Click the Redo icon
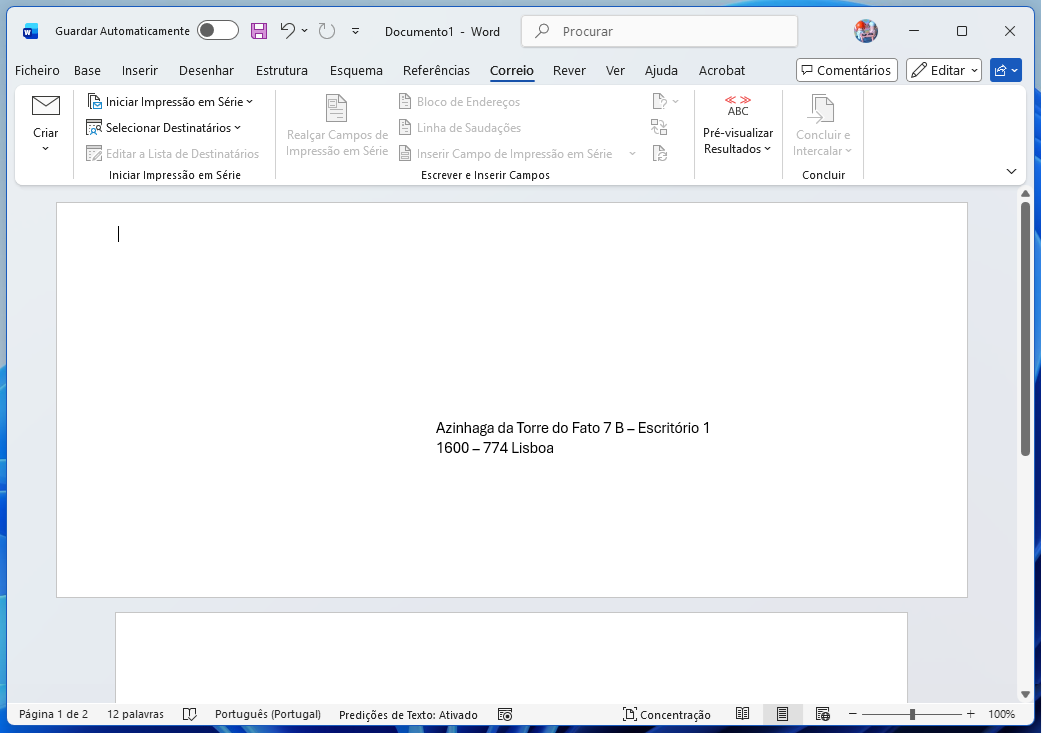 coord(326,31)
